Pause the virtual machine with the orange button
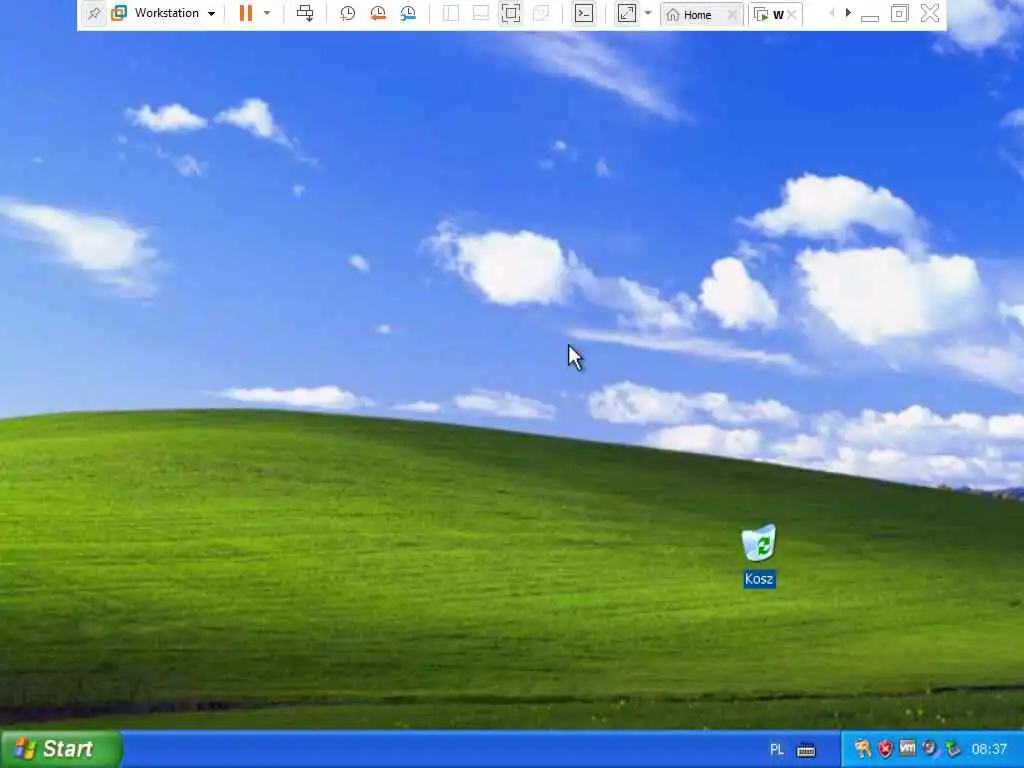Image resolution: width=1024 pixels, height=768 pixels. point(246,14)
